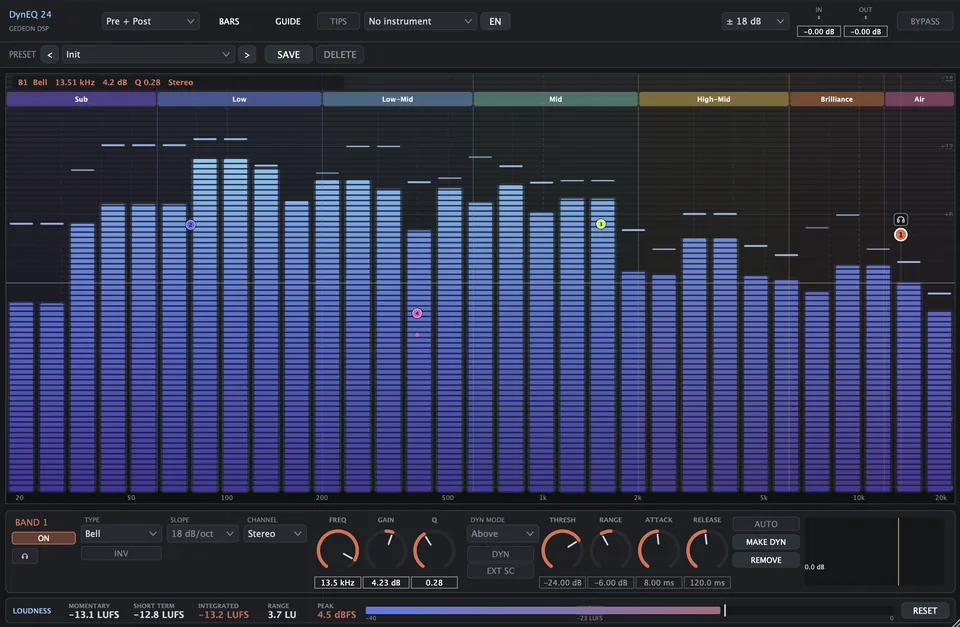This screenshot has height=627, width=960.
Task: Open 18 dB/oct slope dropdown
Action: 202,534
